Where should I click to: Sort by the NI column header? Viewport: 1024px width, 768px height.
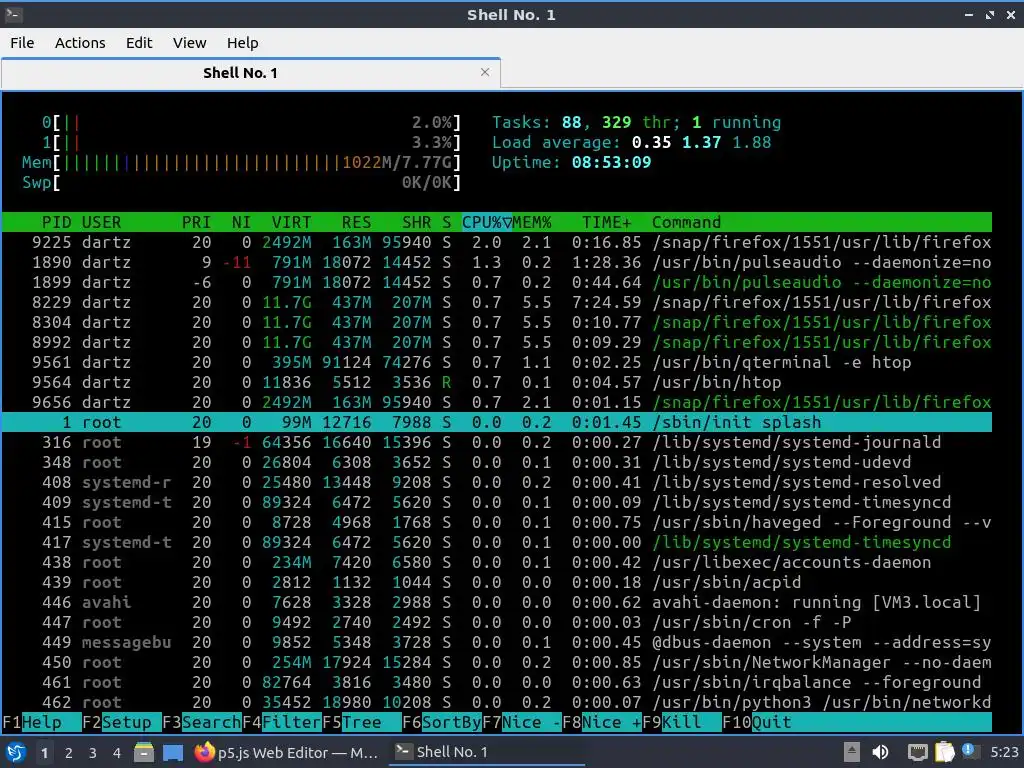241,222
